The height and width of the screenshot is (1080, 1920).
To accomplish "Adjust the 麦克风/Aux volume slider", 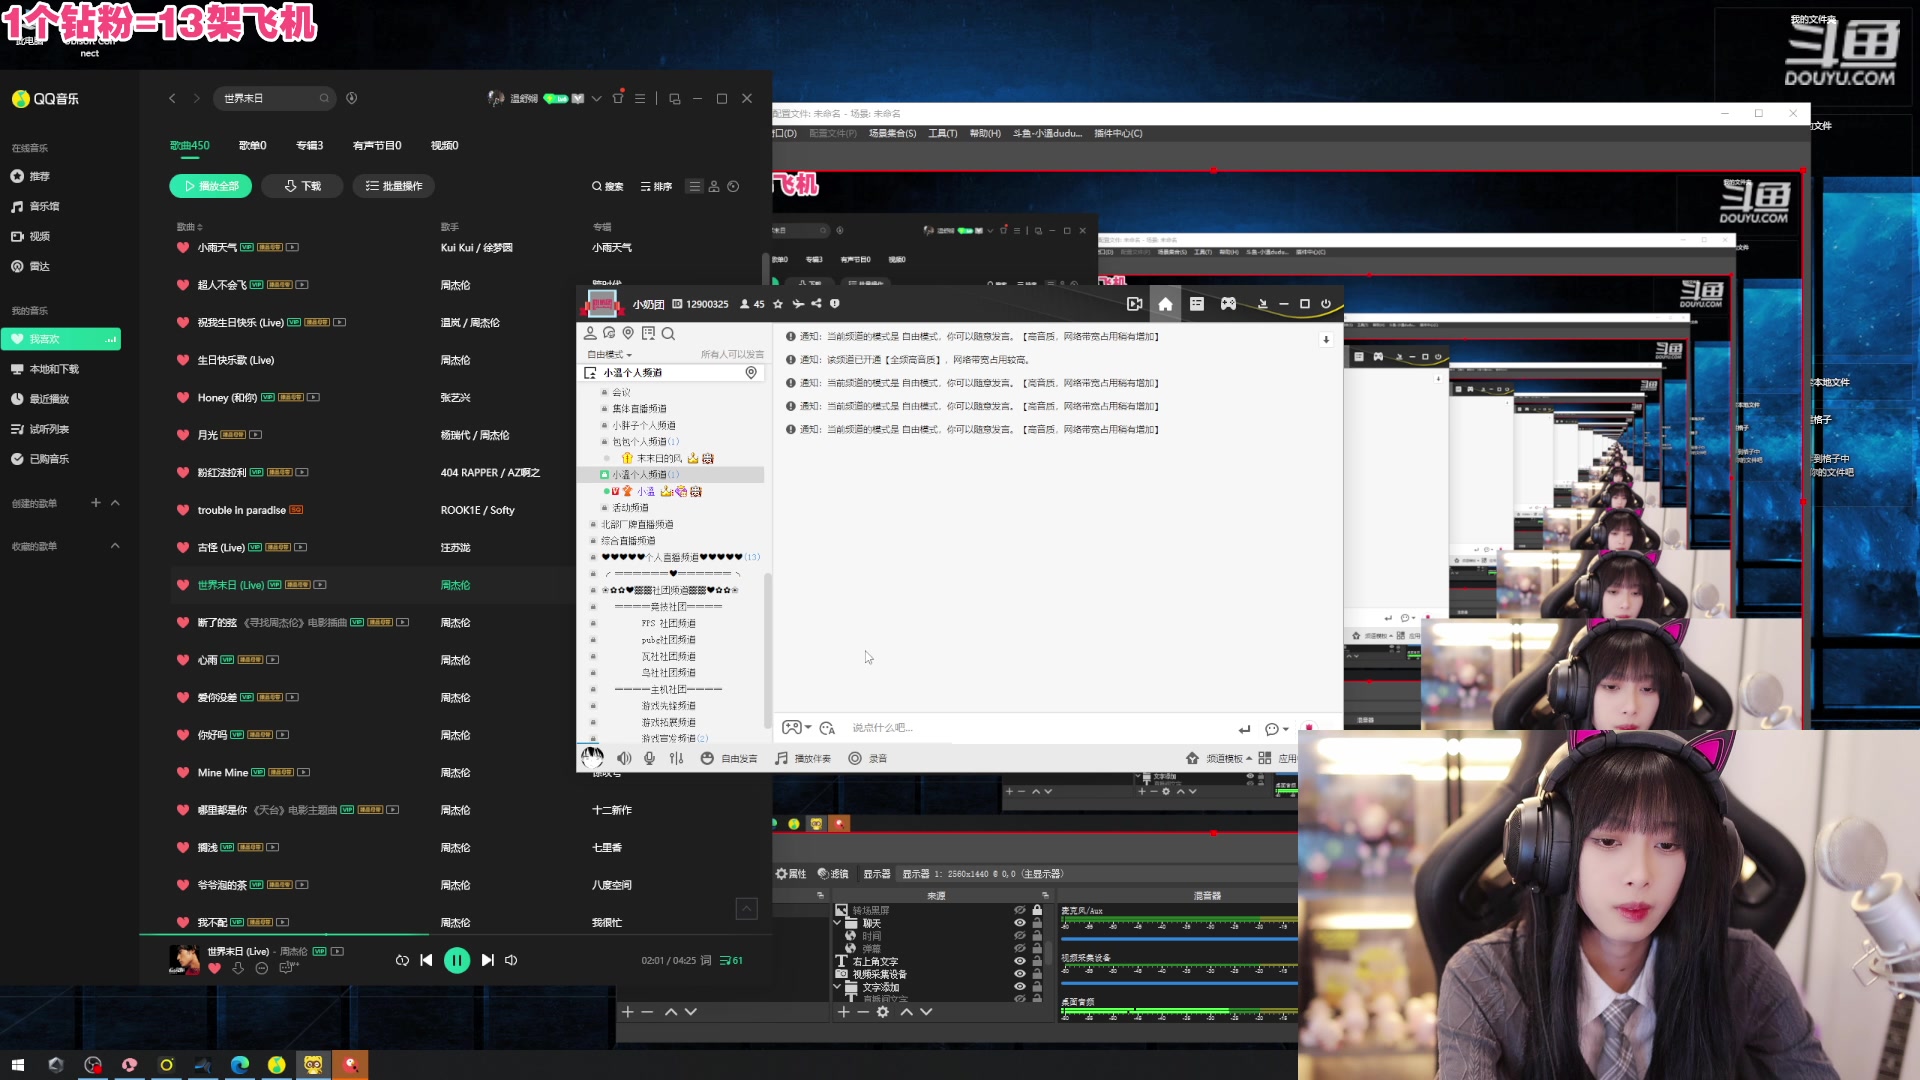I will coord(1179,938).
